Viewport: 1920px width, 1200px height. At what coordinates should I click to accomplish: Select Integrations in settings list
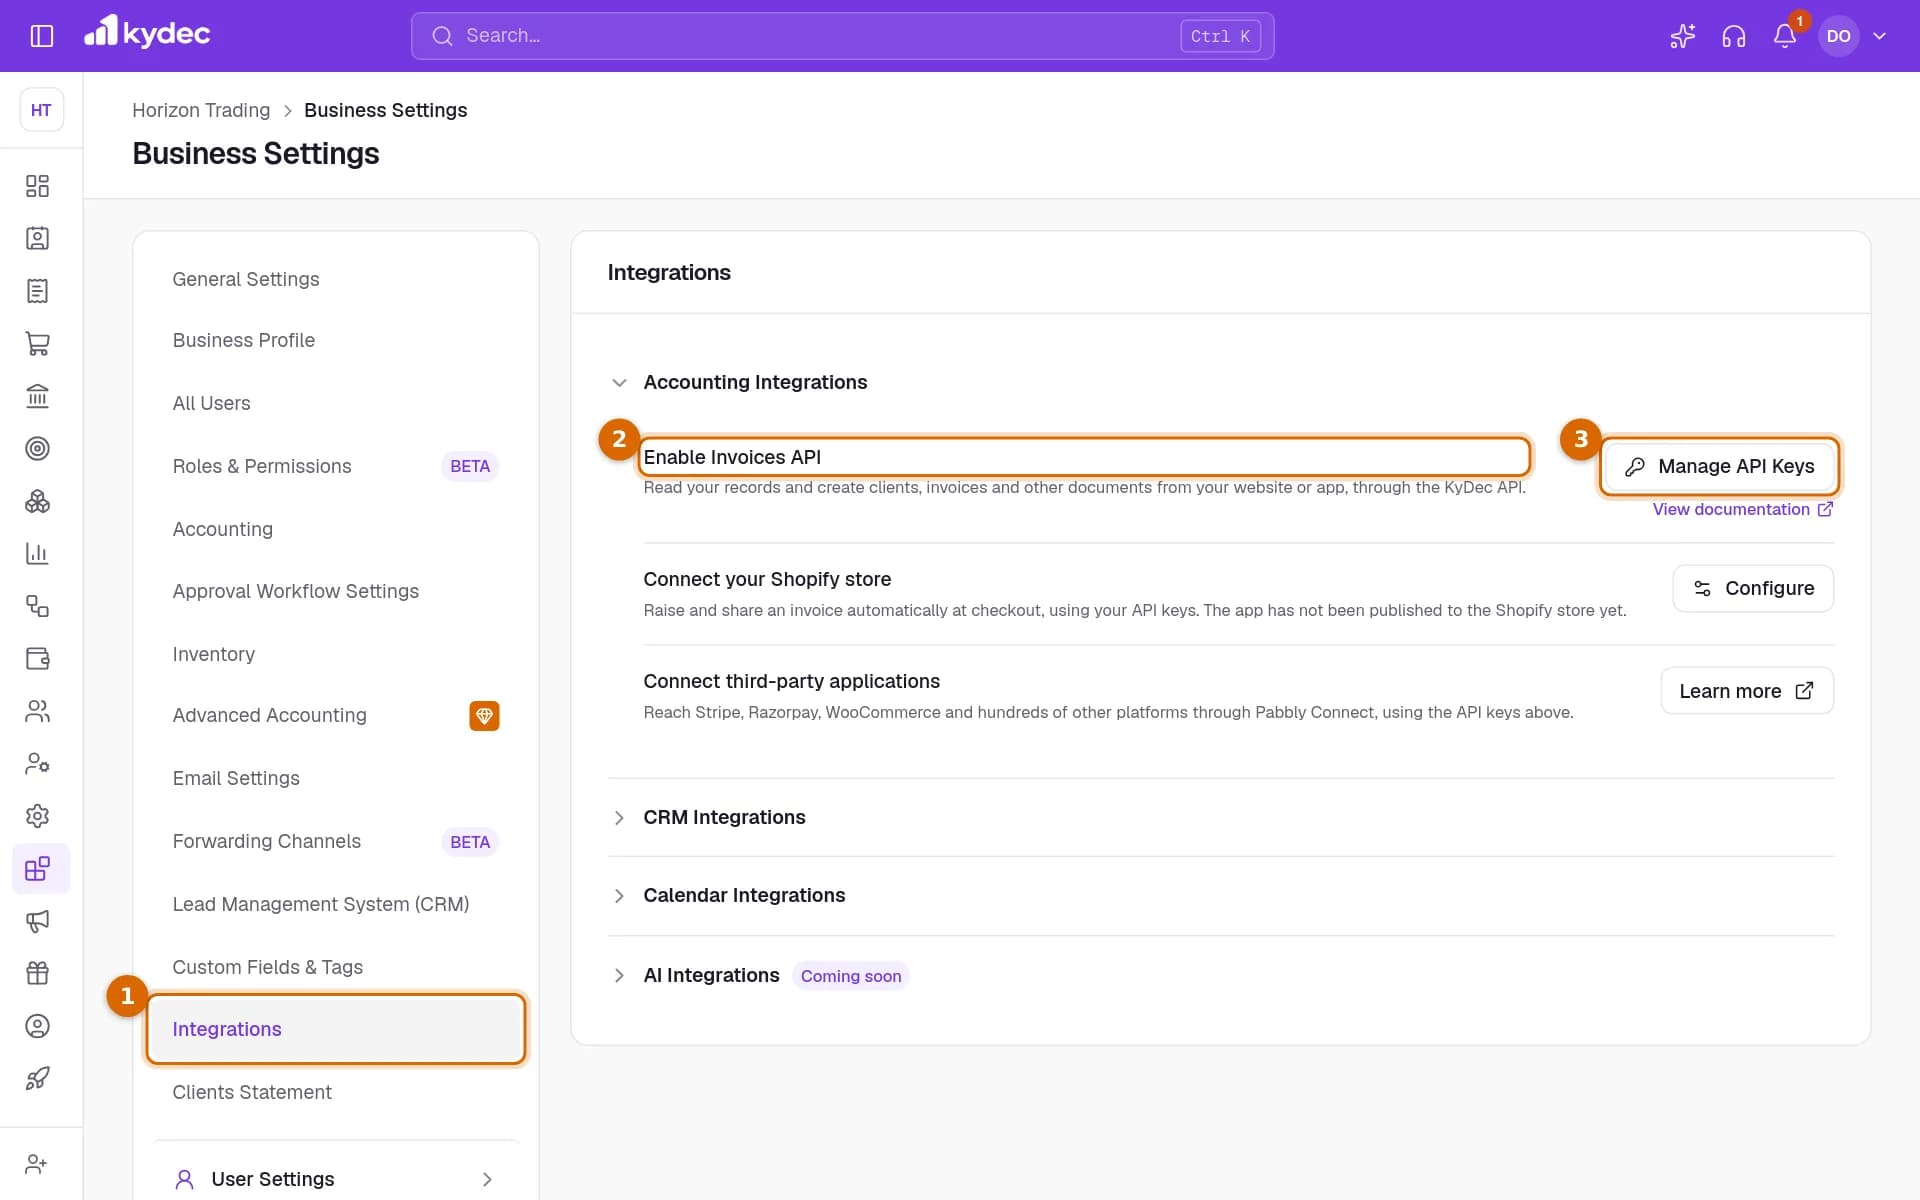[335, 1029]
